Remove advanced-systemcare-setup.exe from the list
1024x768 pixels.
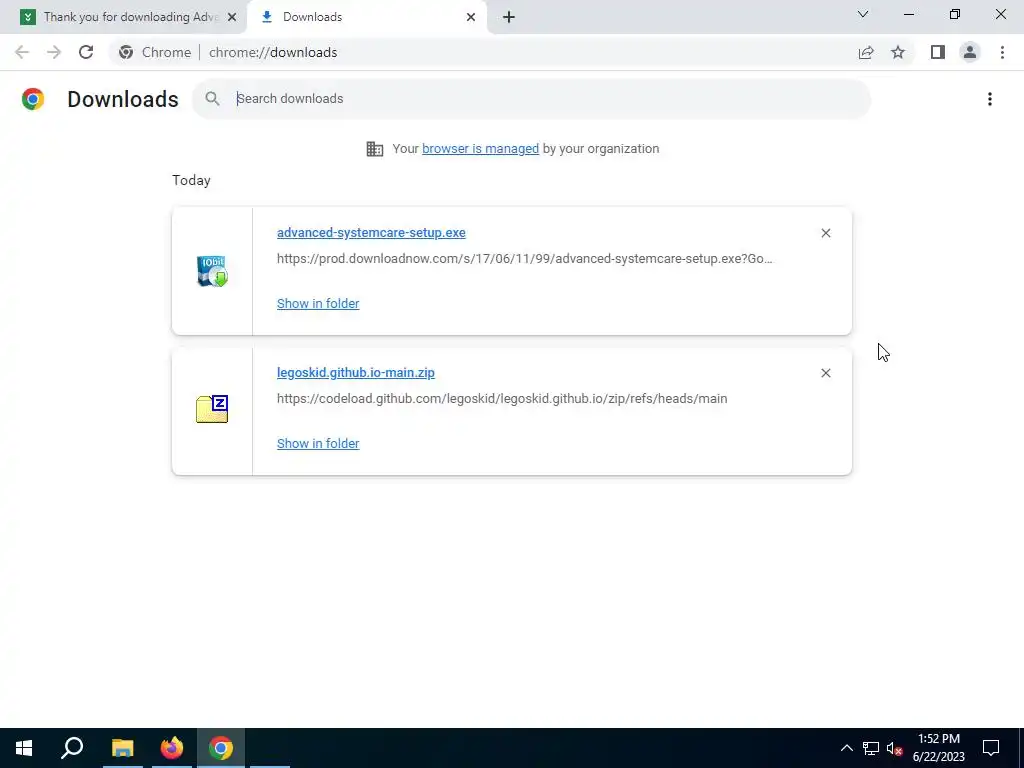(x=825, y=233)
